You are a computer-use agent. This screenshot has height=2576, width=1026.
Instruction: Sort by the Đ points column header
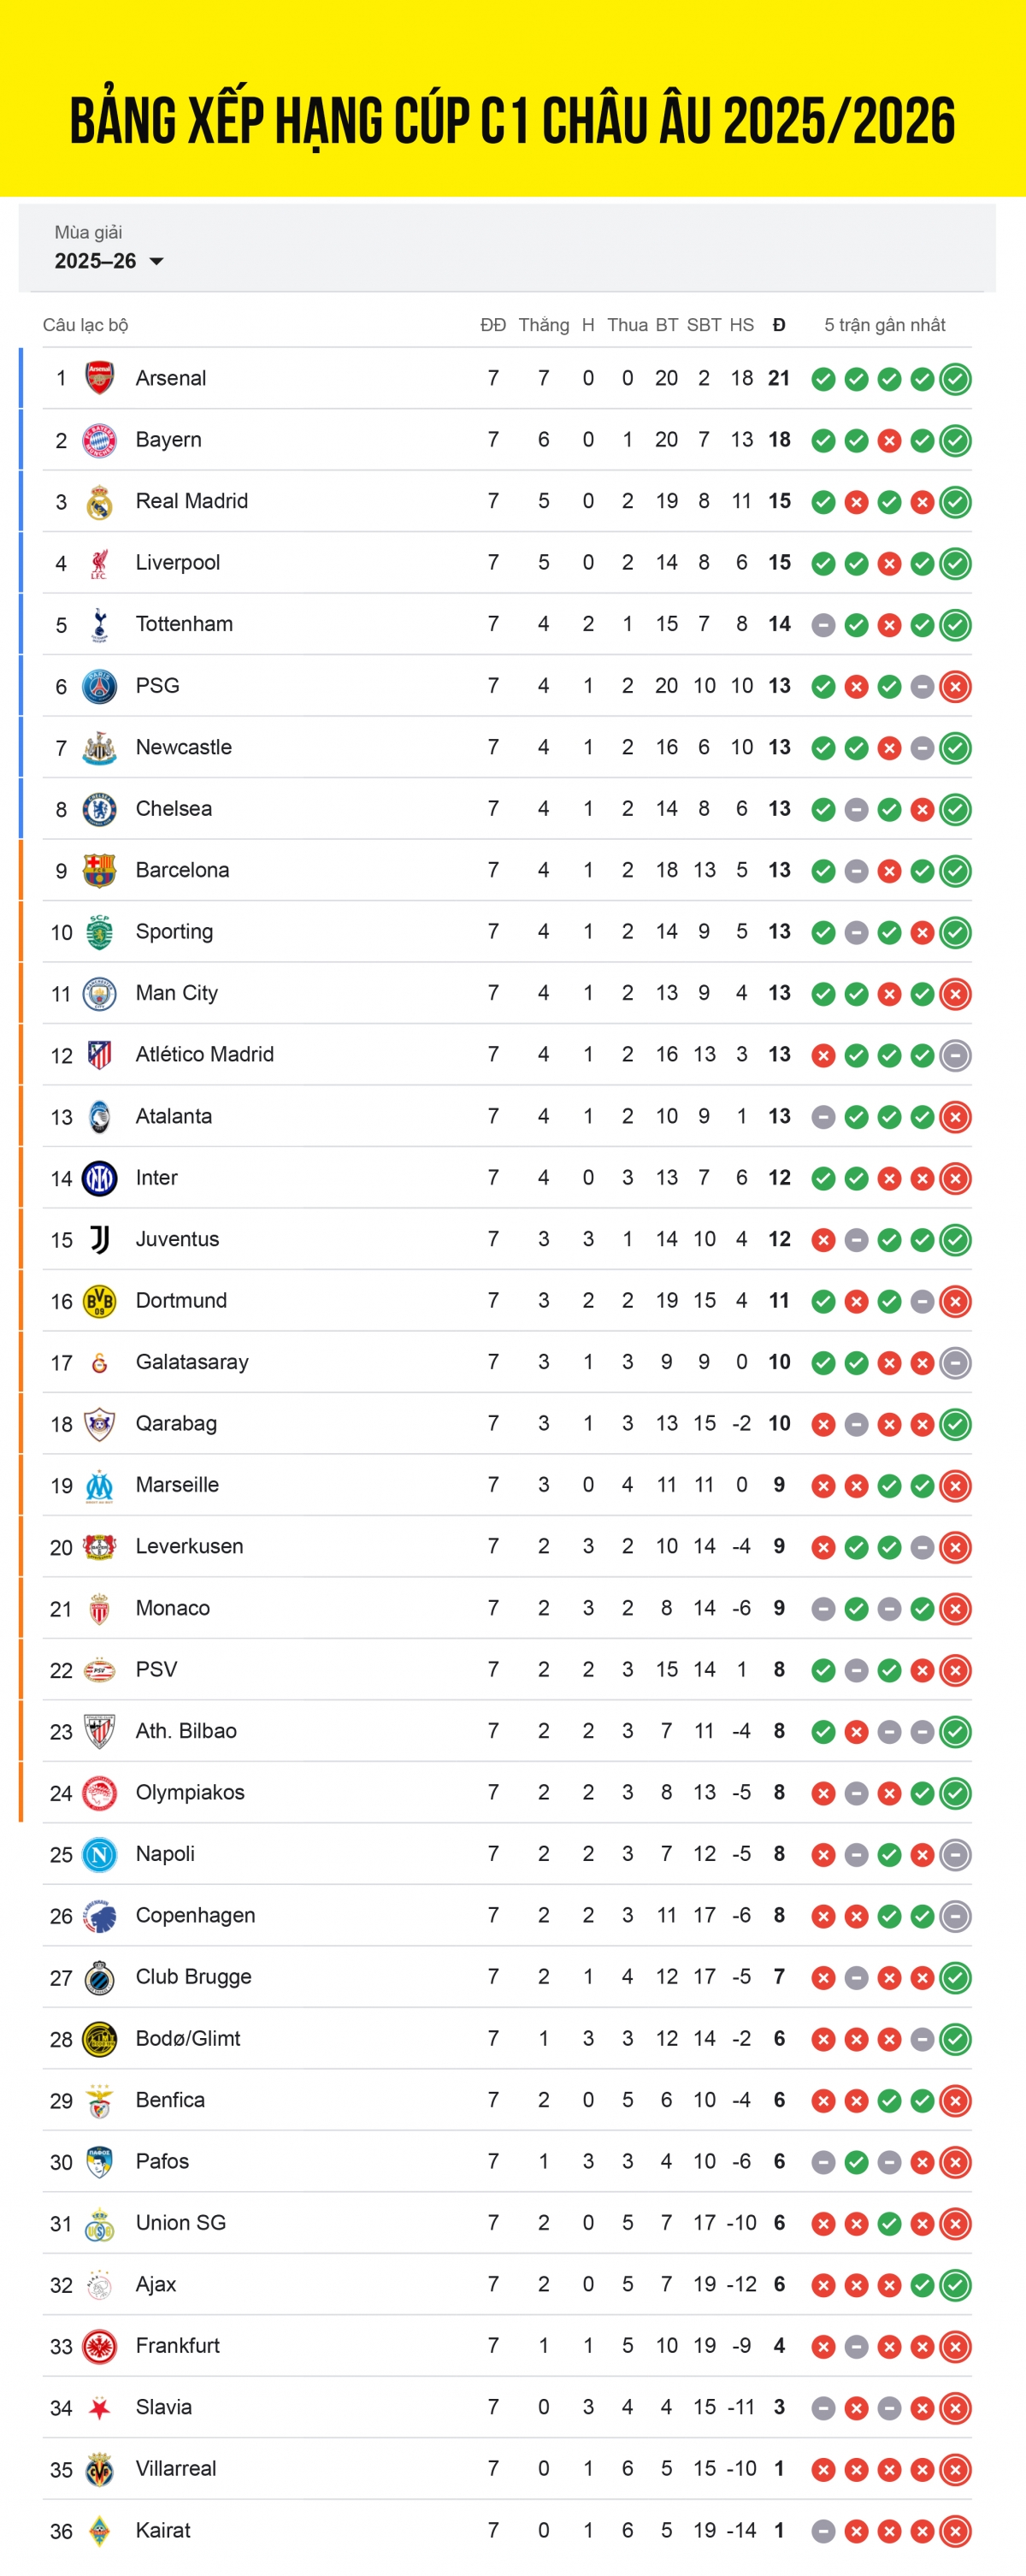pyautogui.click(x=779, y=325)
